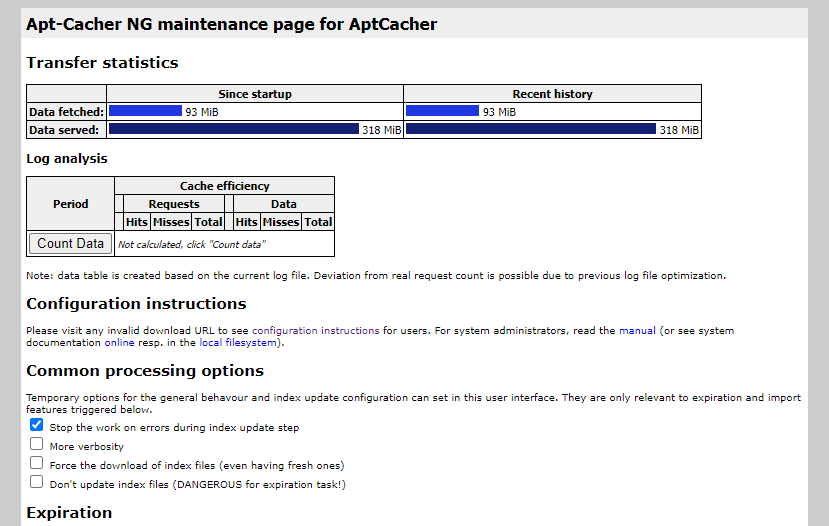Image resolution: width=829 pixels, height=526 pixels.
Task: Open the manual link
Action: [x=637, y=330]
